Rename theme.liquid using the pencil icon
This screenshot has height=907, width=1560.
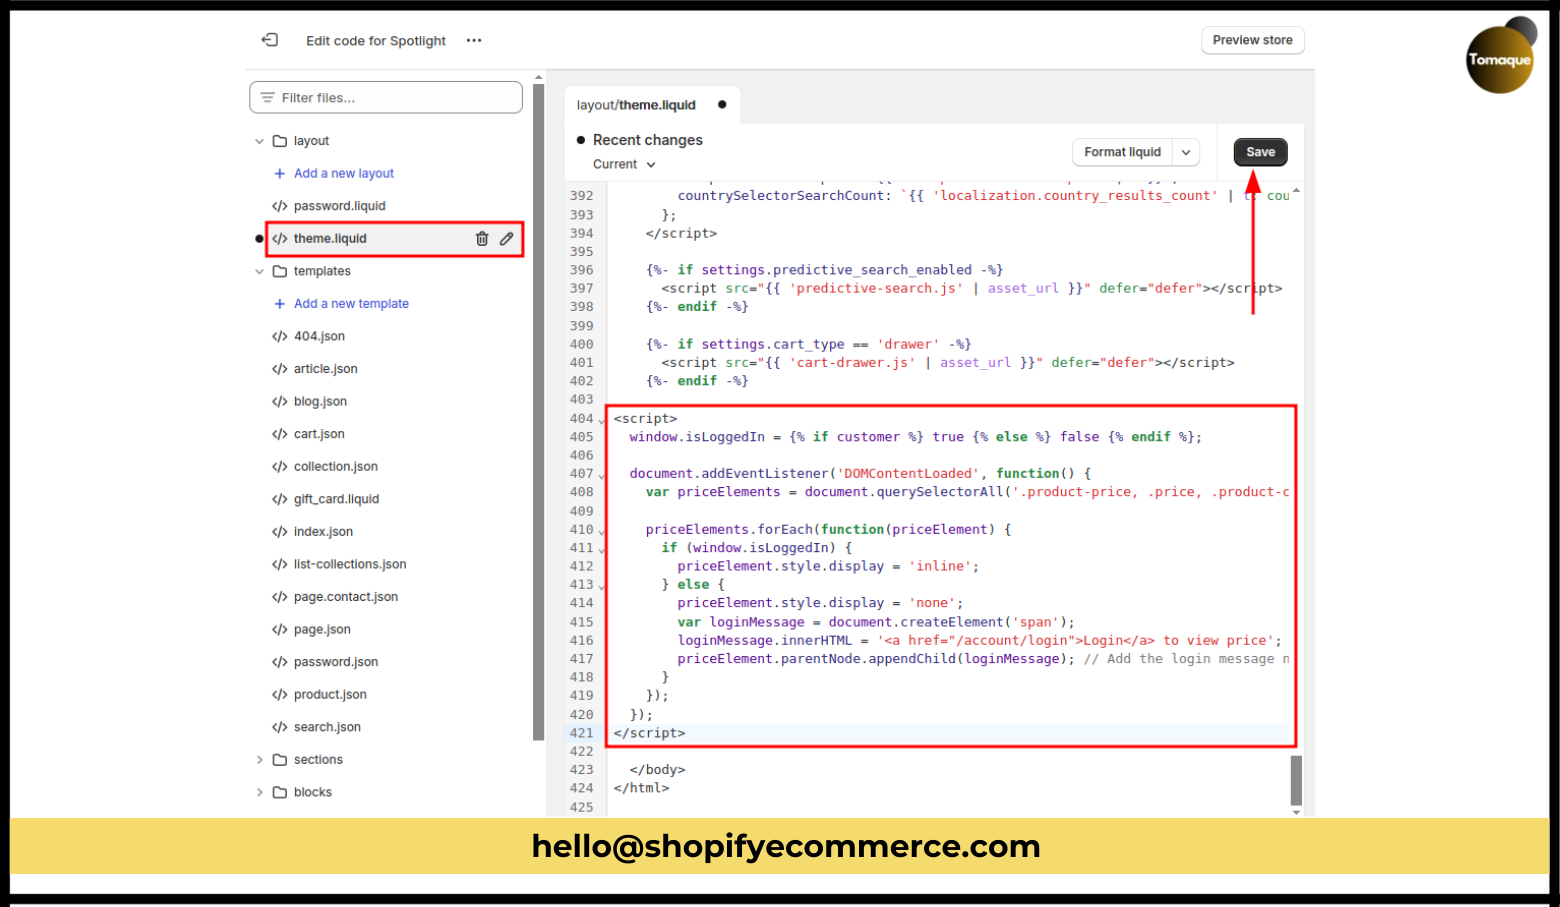click(507, 239)
